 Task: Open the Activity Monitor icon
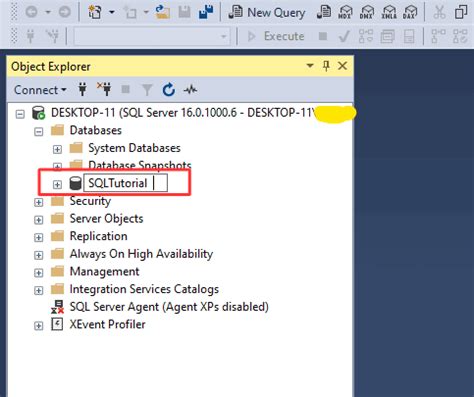190,90
